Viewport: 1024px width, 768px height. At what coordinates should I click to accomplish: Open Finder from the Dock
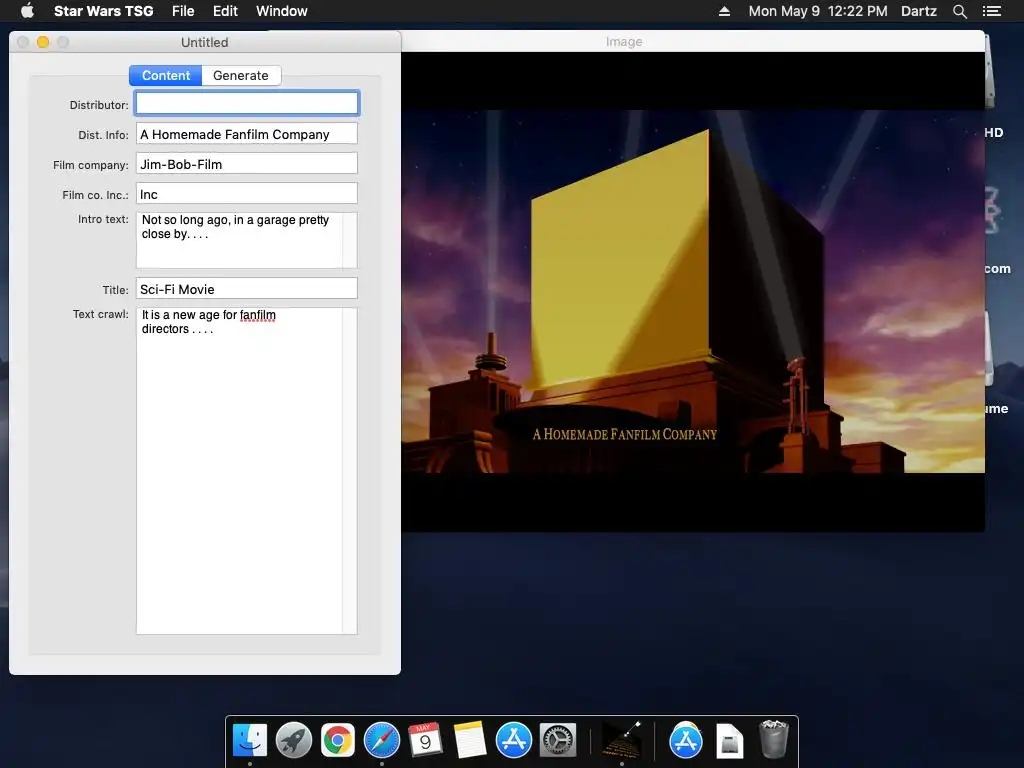(250, 741)
